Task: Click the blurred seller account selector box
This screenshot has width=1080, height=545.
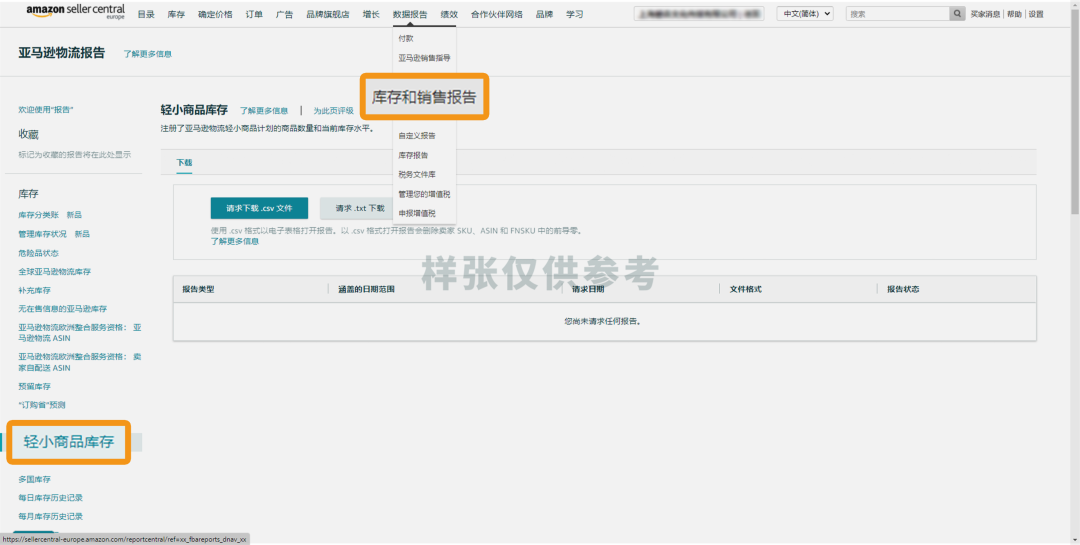Action: 698,14
